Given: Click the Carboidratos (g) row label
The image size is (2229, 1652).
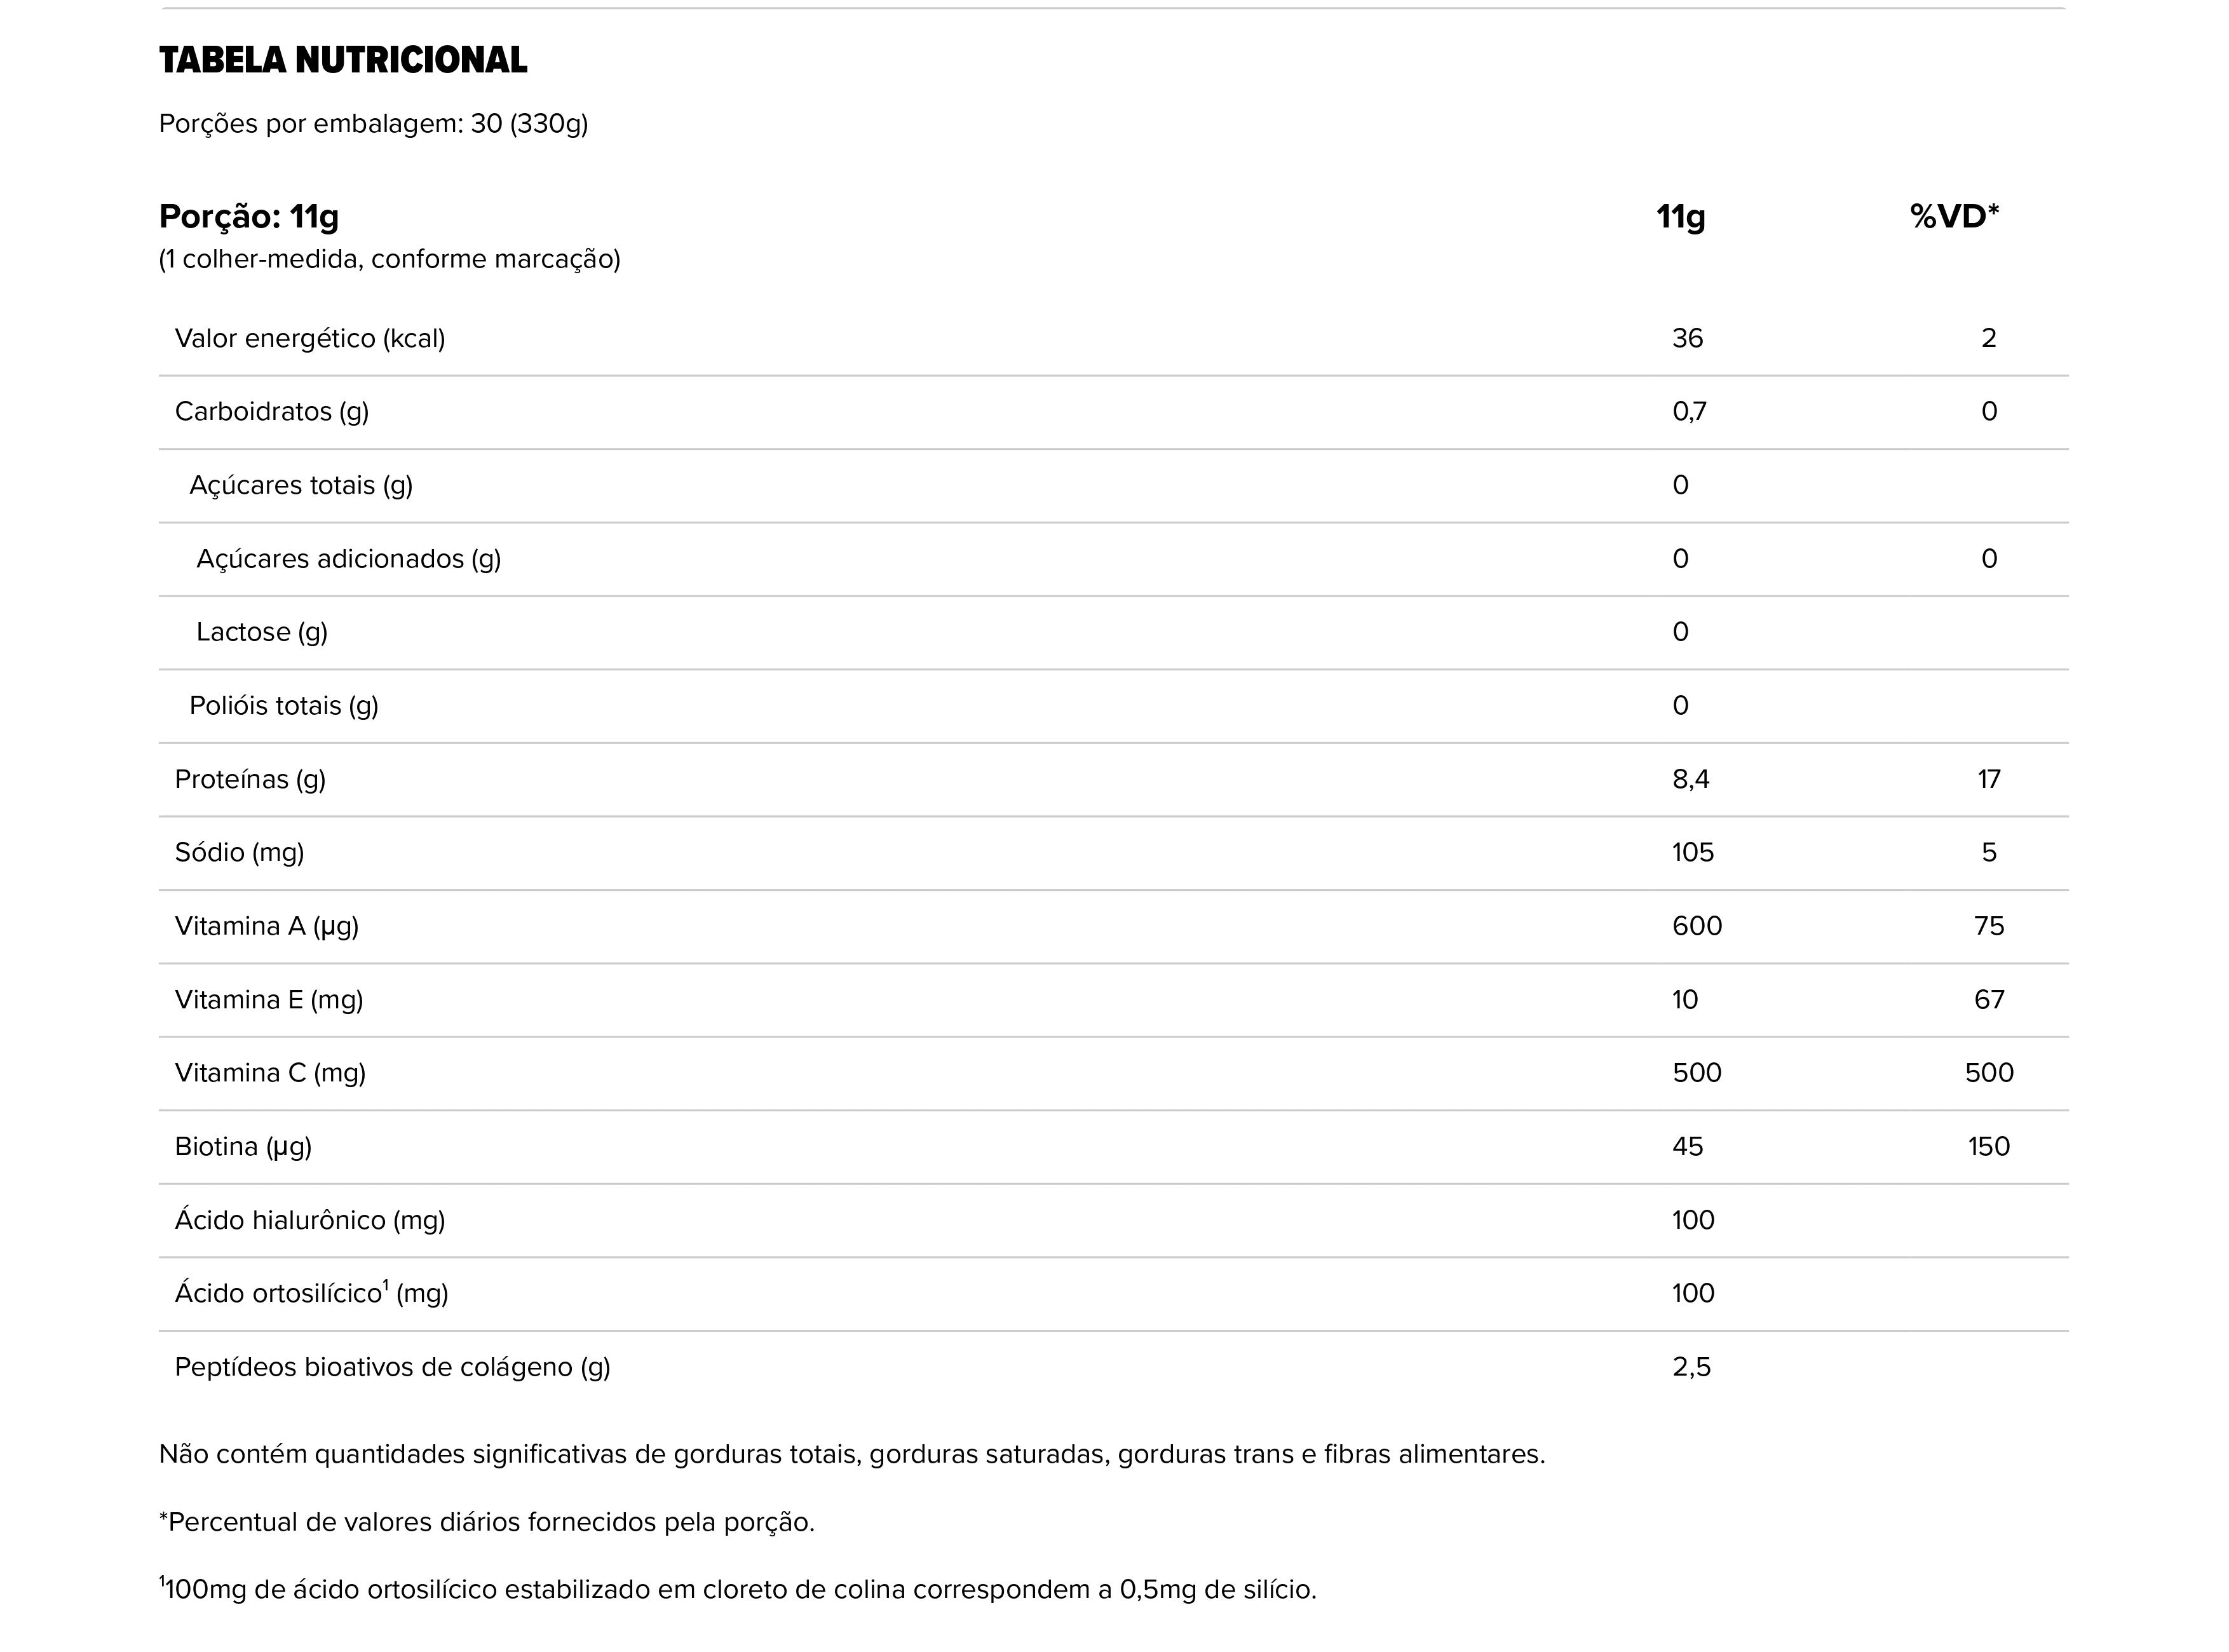Looking at the screenshot, I should click(272, 412).
